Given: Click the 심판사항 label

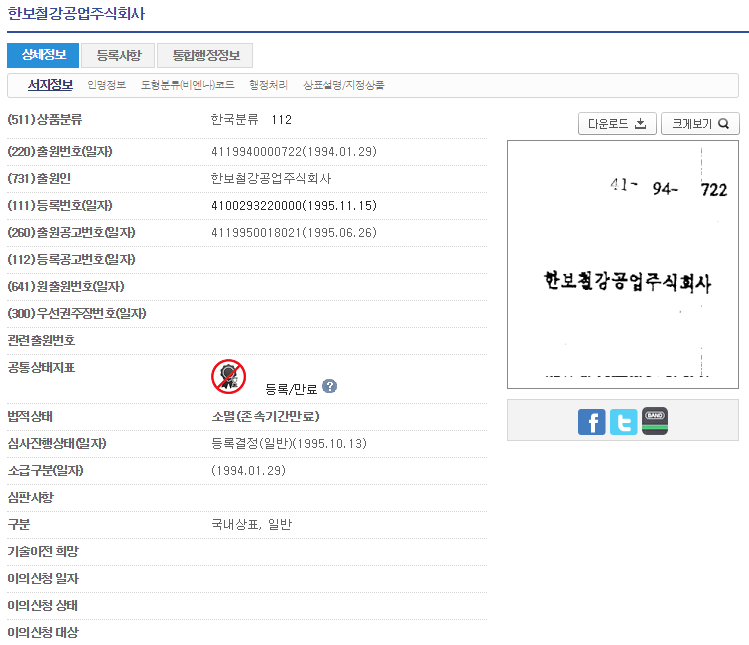Looking at the screenshot, I should pos(31,497).
